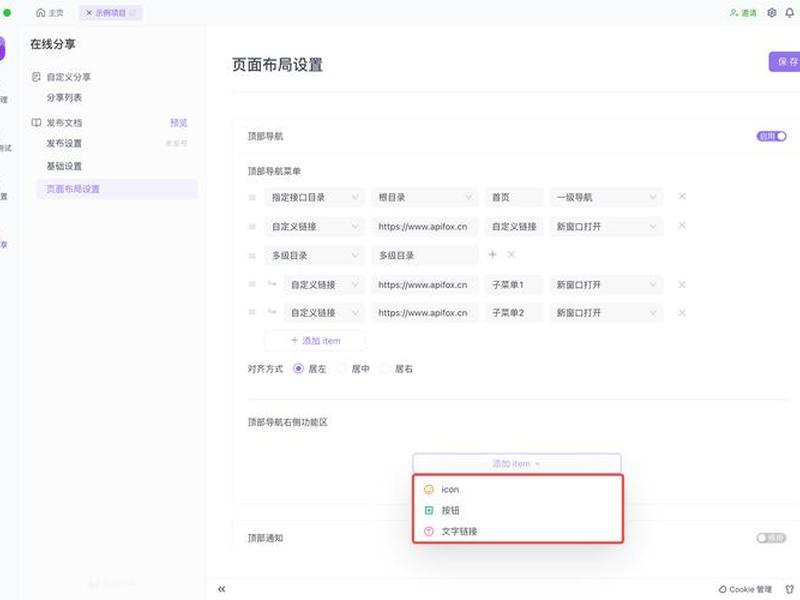800x600 pixels.
Task: Open 基础设置 menu item
Action: click(64, 166)
